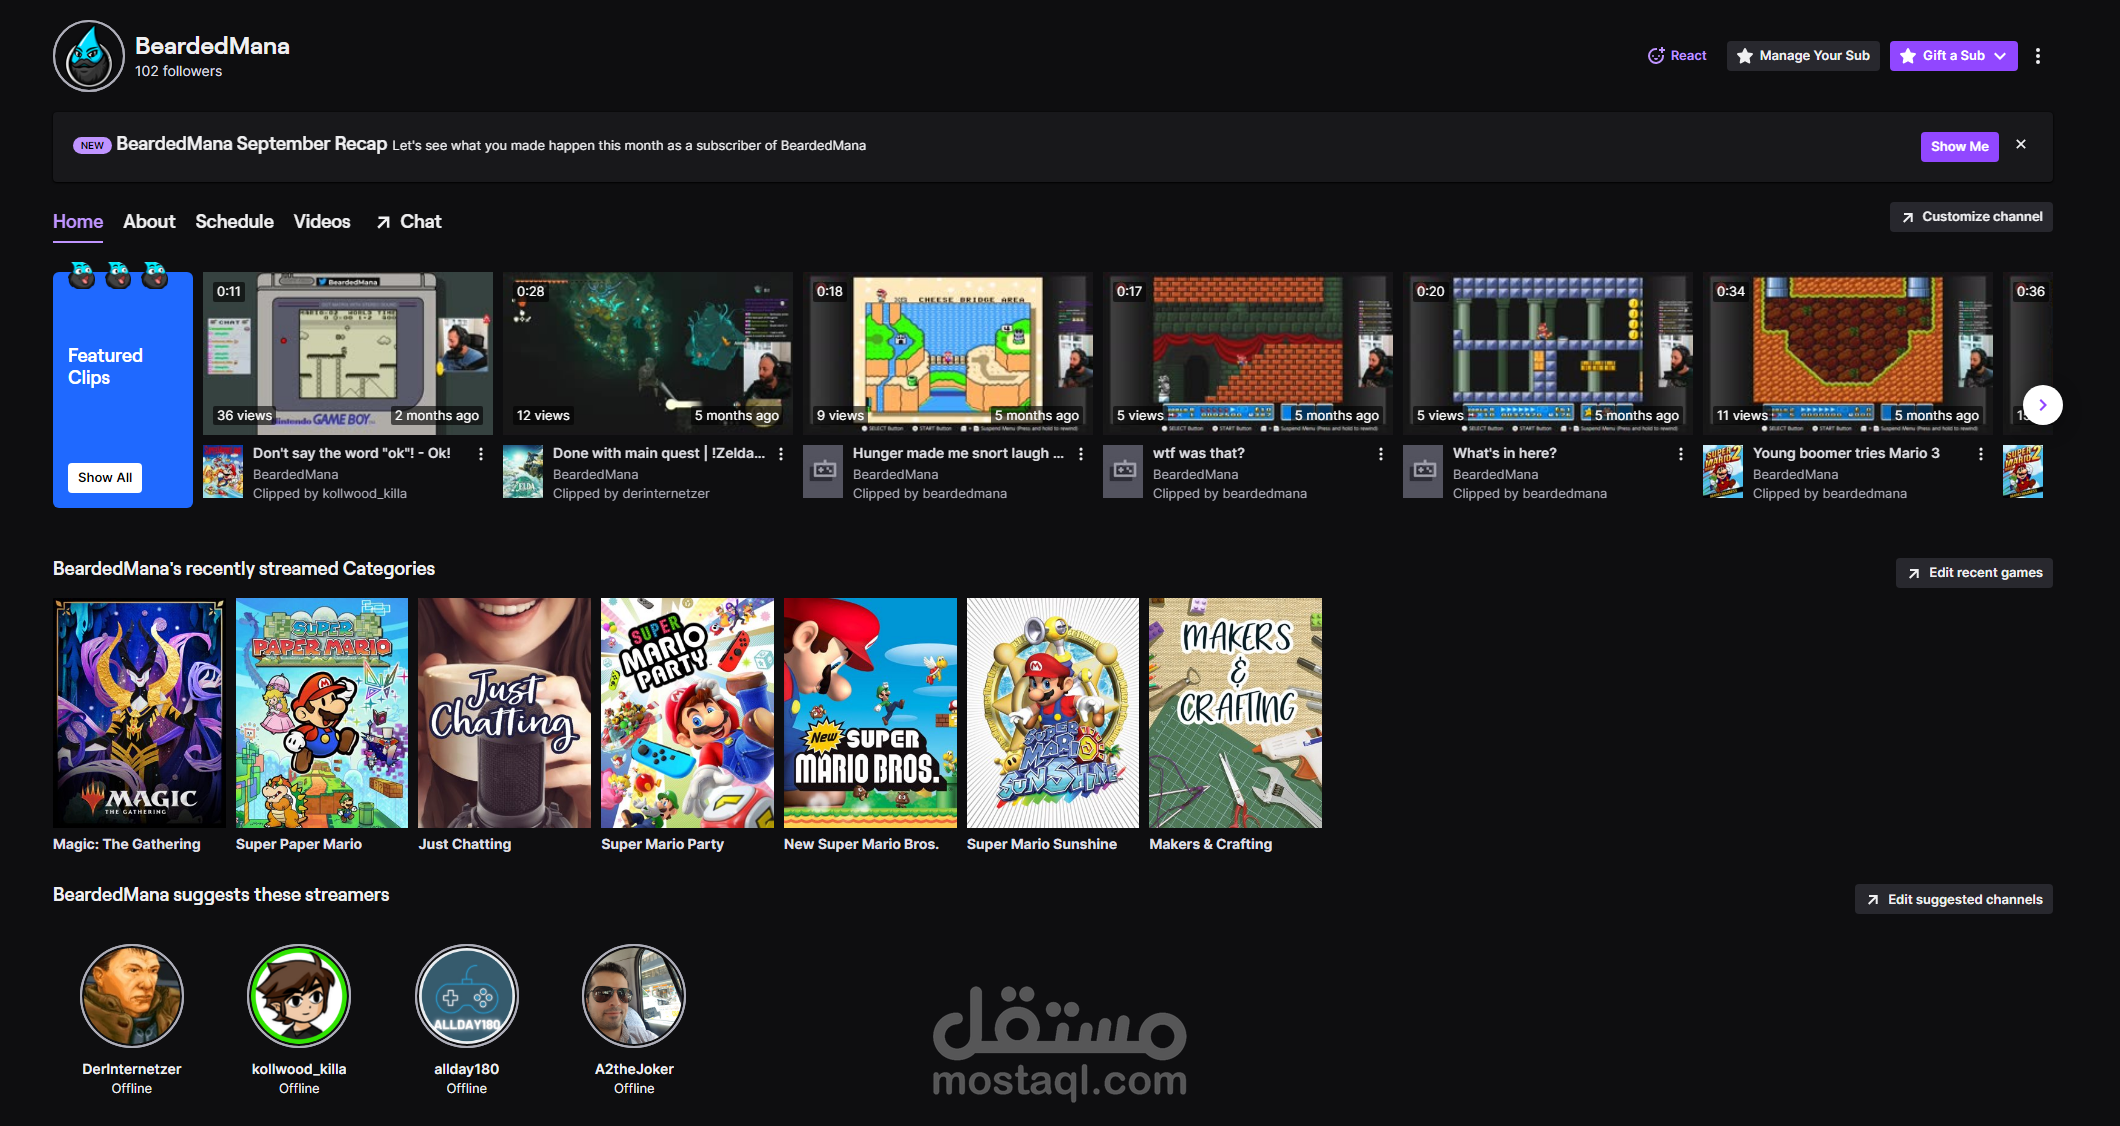Click game box art beside Don't say ok clip

tap(223, 472)
